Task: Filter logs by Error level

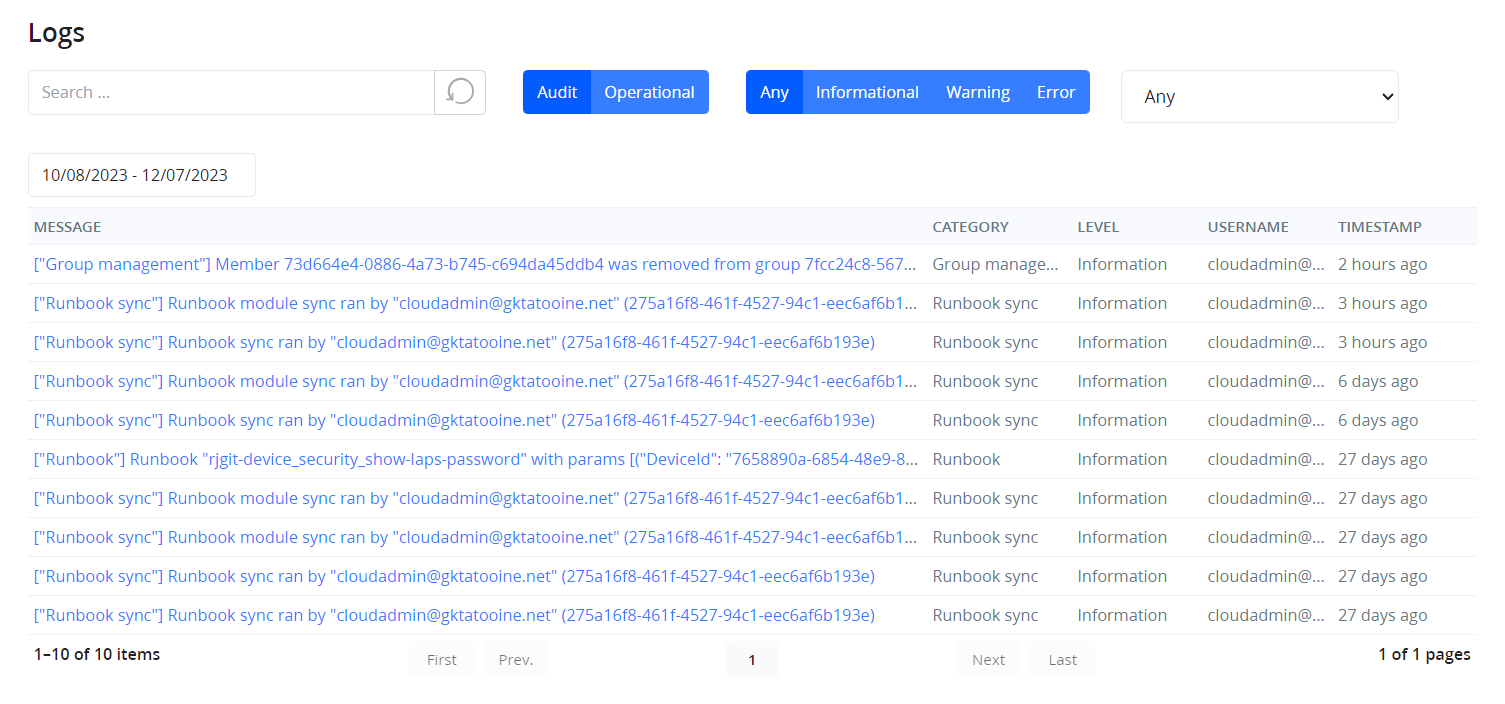Action: (1055, 92)
